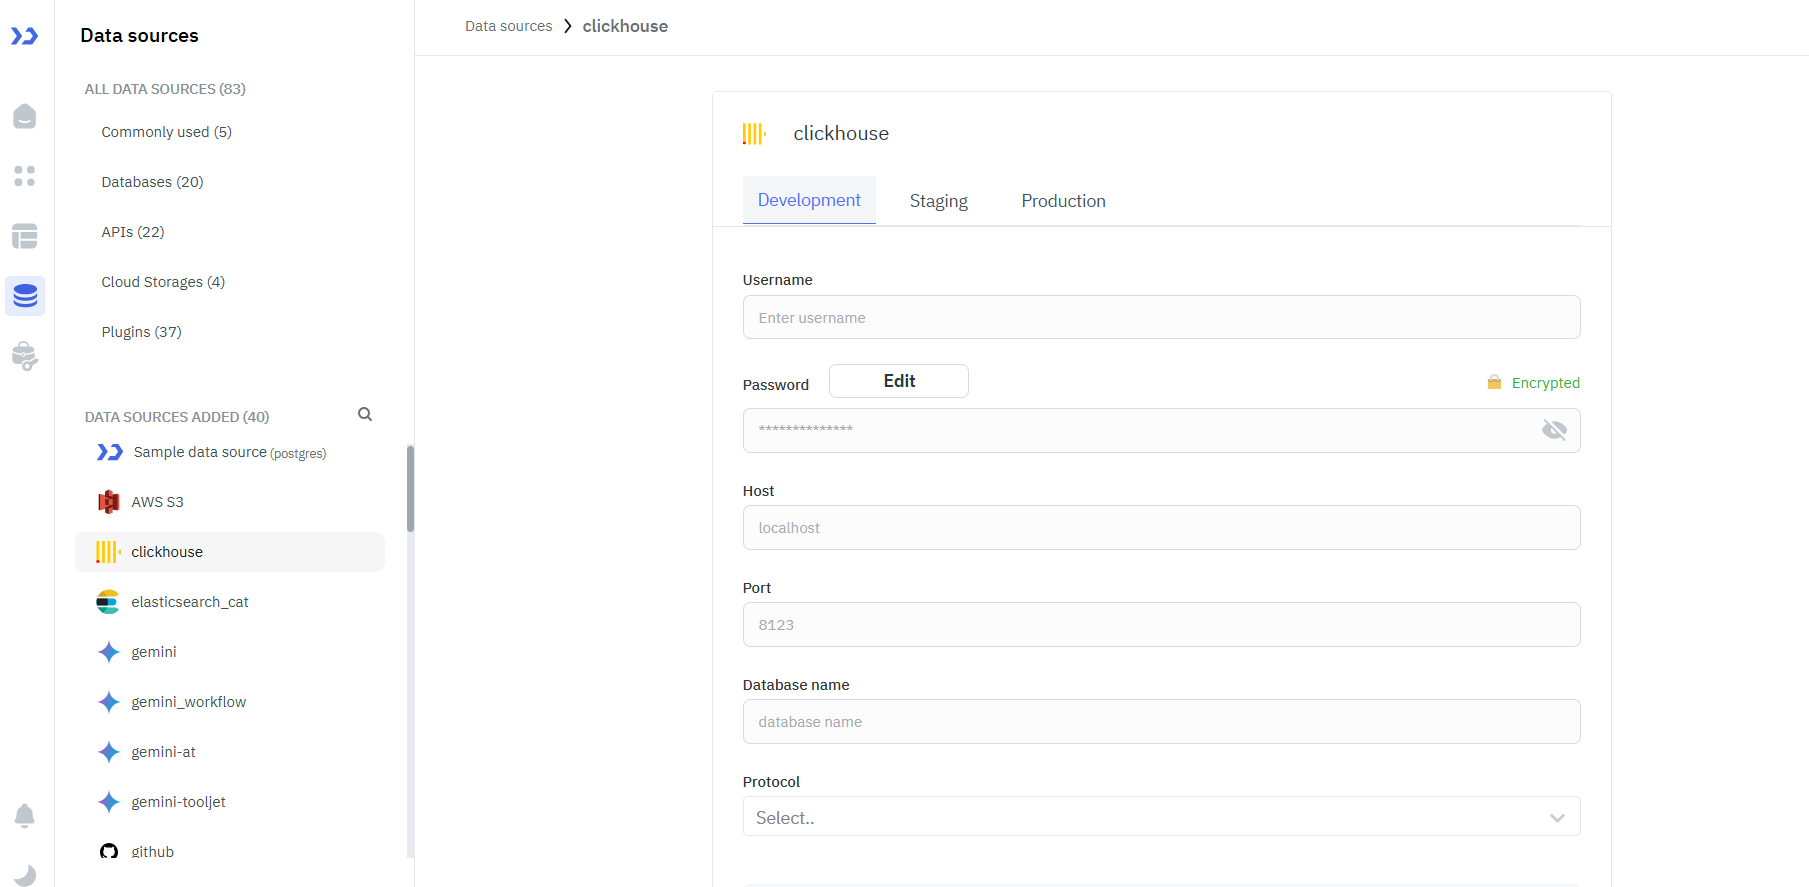This screenshot has height=887, width=1809.
Task: Select the Data sources sidebar icon
Action: click(25, 296)
